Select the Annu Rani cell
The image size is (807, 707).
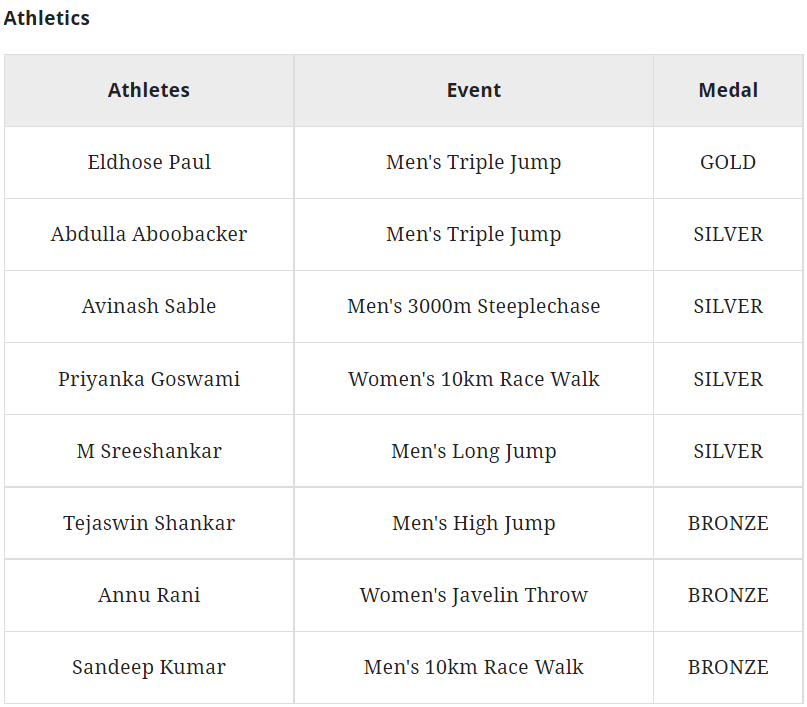point(149,595)
